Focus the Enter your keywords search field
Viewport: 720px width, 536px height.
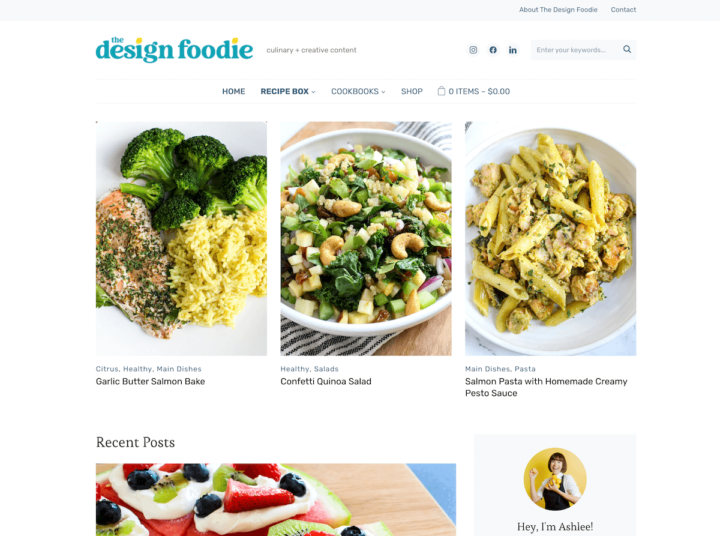(x=577, y=50)
